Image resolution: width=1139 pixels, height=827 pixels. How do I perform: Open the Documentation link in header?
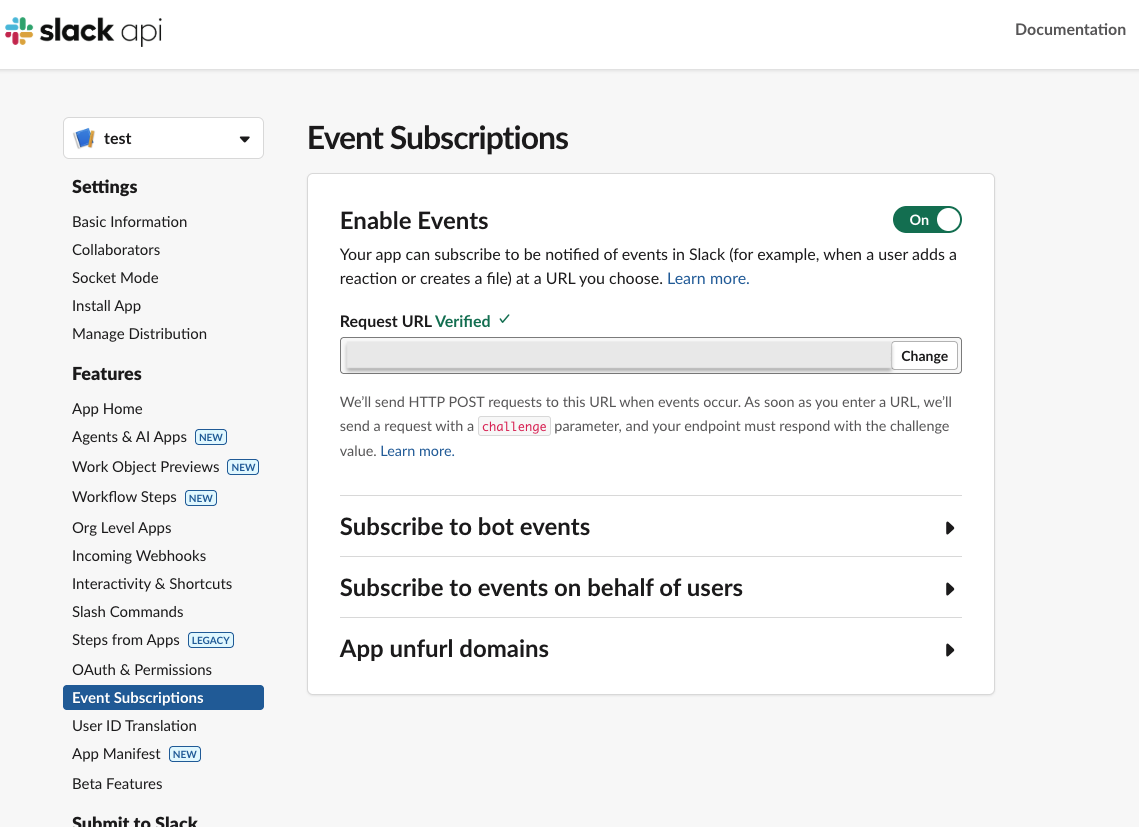coord(1070,30)
